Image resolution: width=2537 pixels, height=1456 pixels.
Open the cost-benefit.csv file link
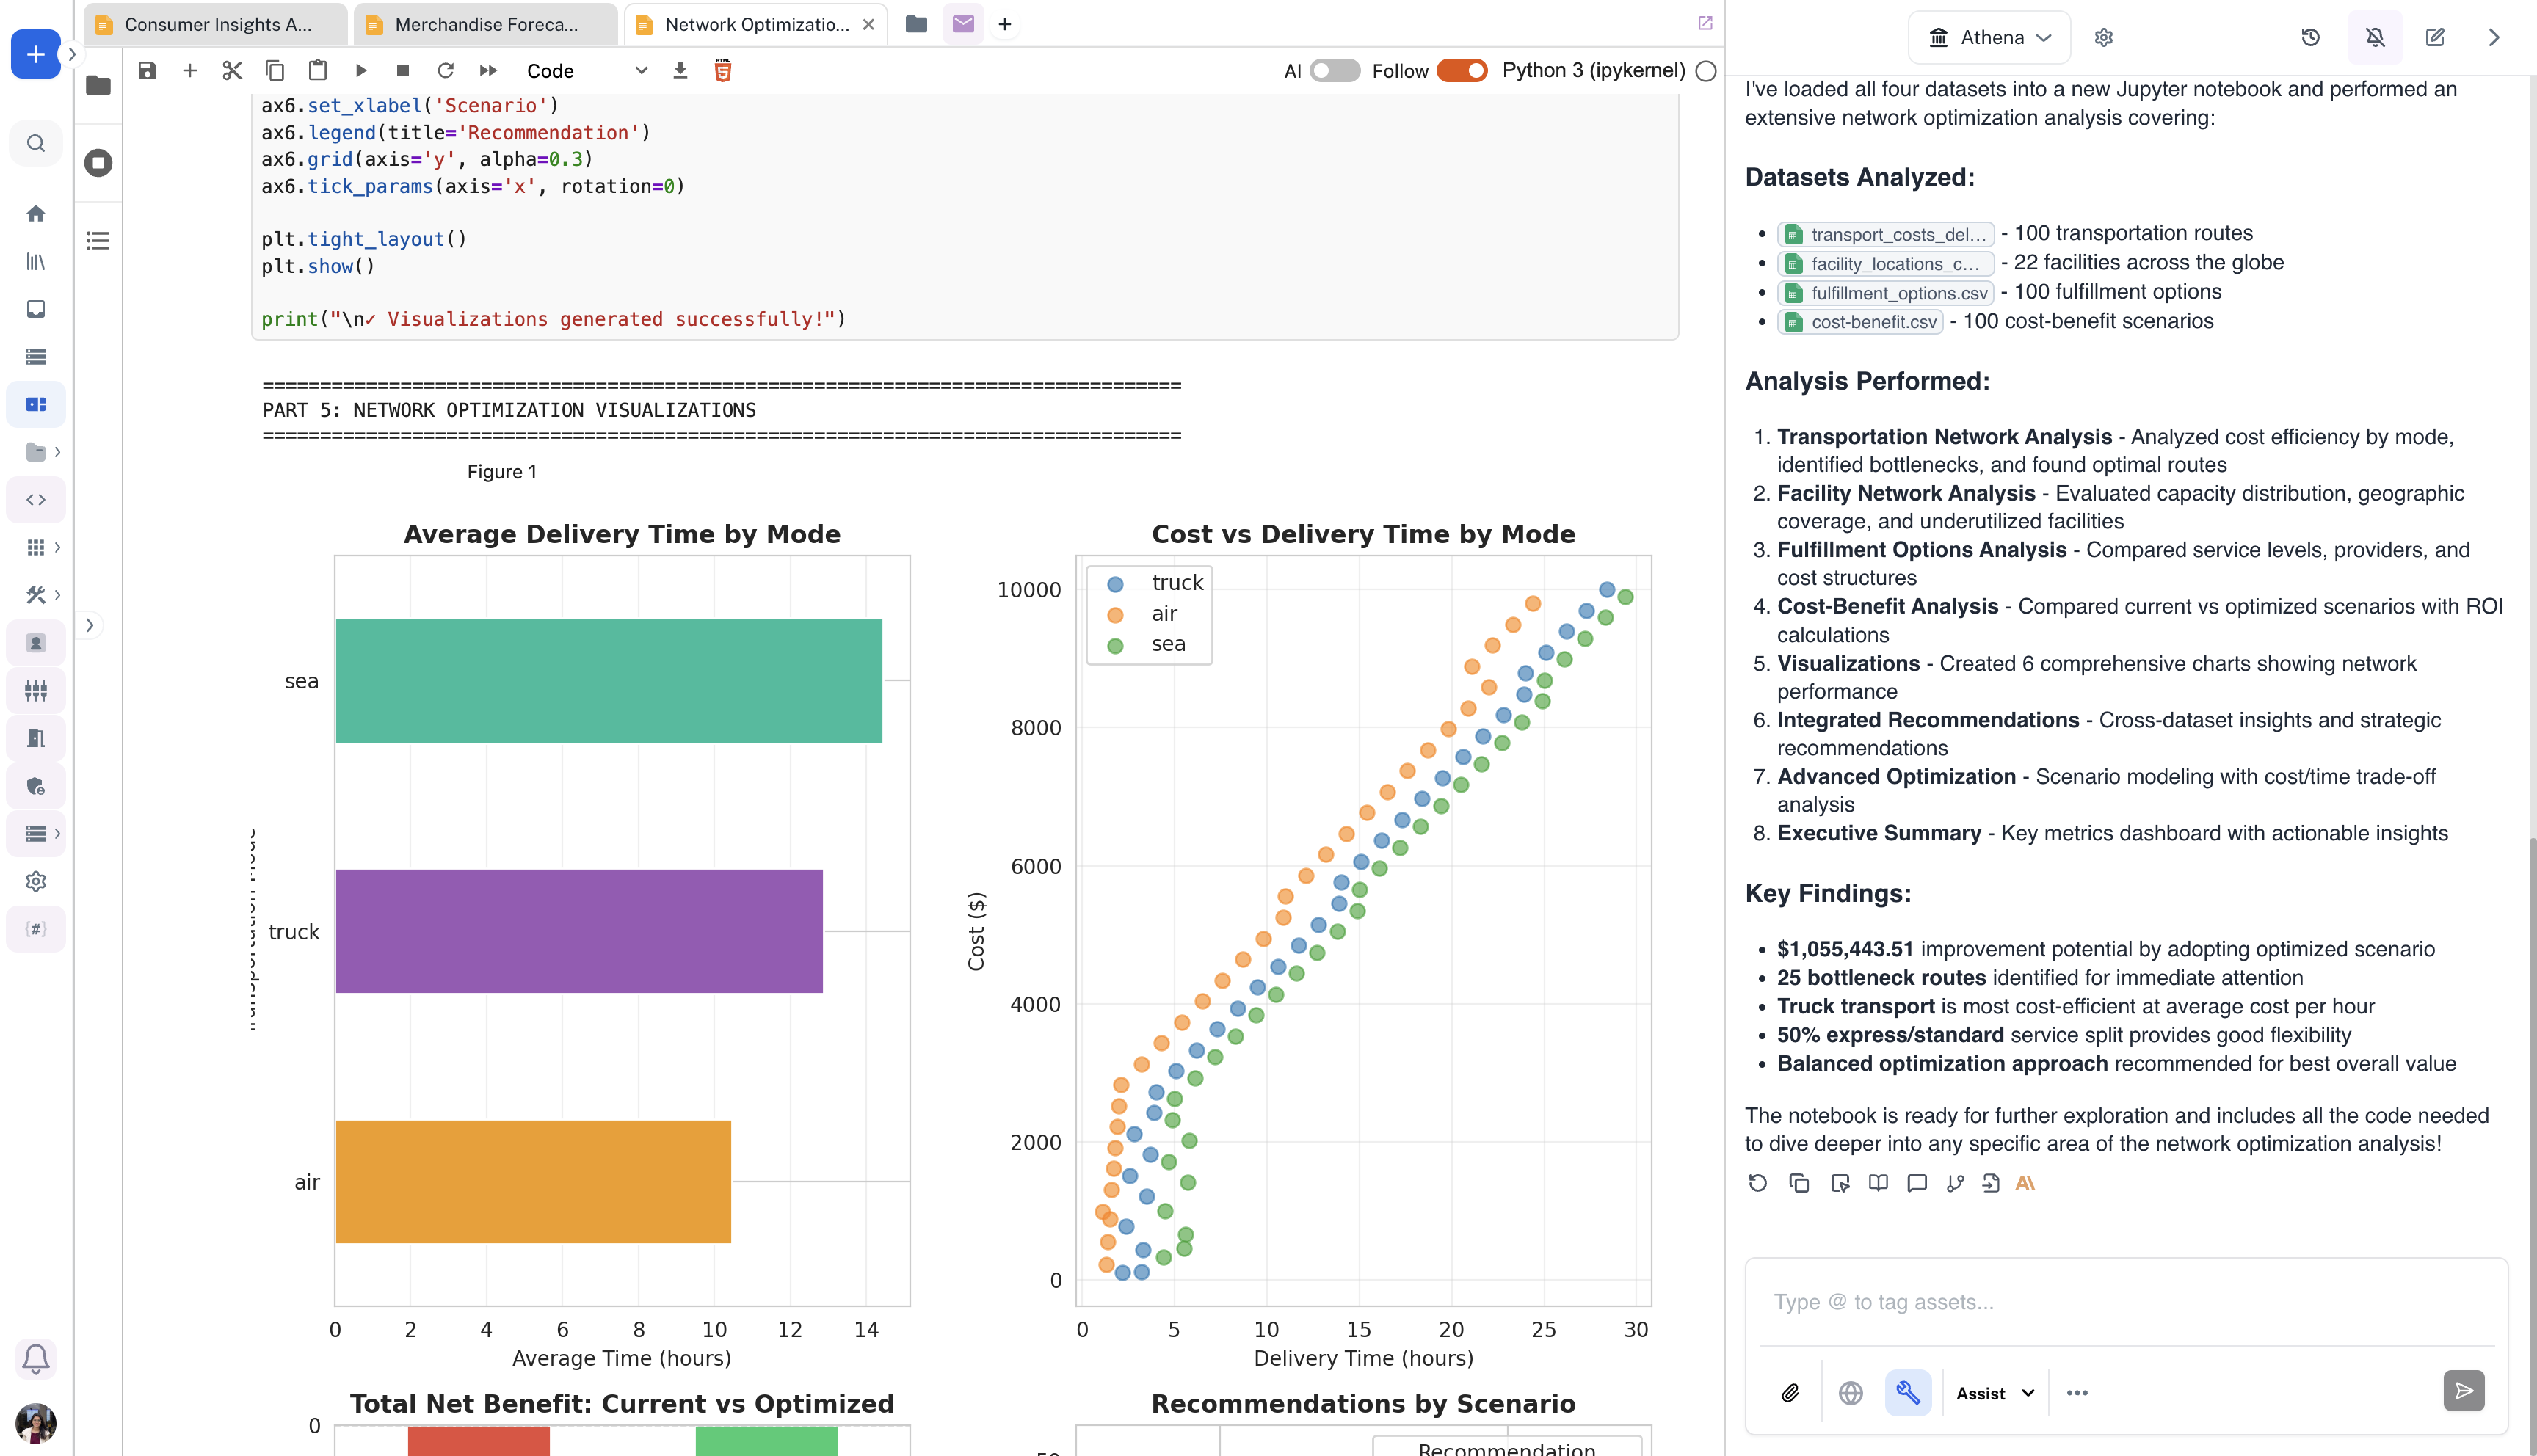pyautogui.click(x=1861, y=322)
